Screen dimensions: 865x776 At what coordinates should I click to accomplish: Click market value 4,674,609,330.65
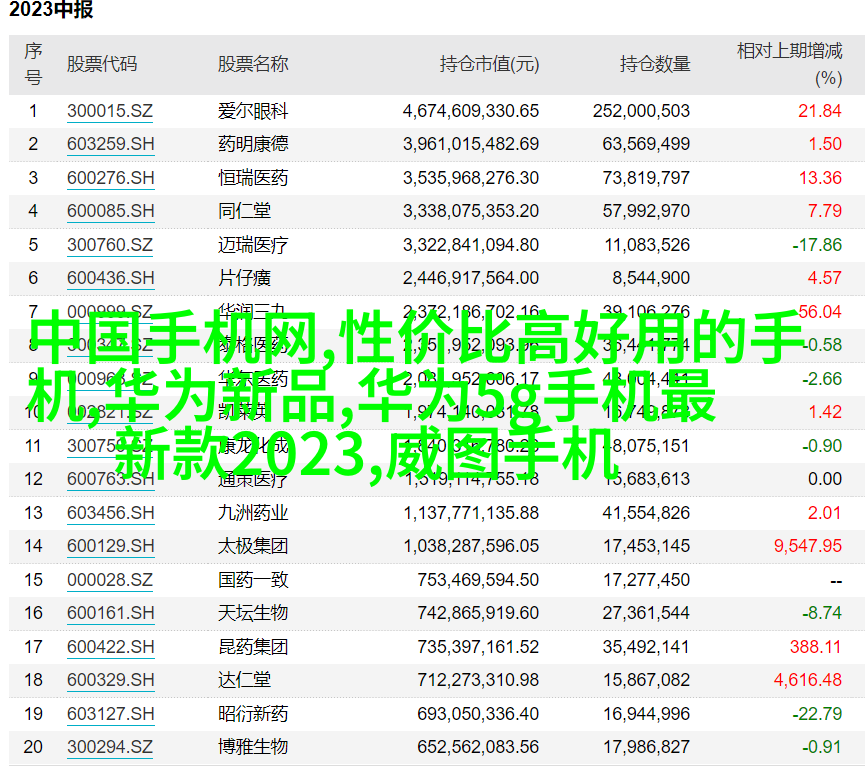point(471,111)
